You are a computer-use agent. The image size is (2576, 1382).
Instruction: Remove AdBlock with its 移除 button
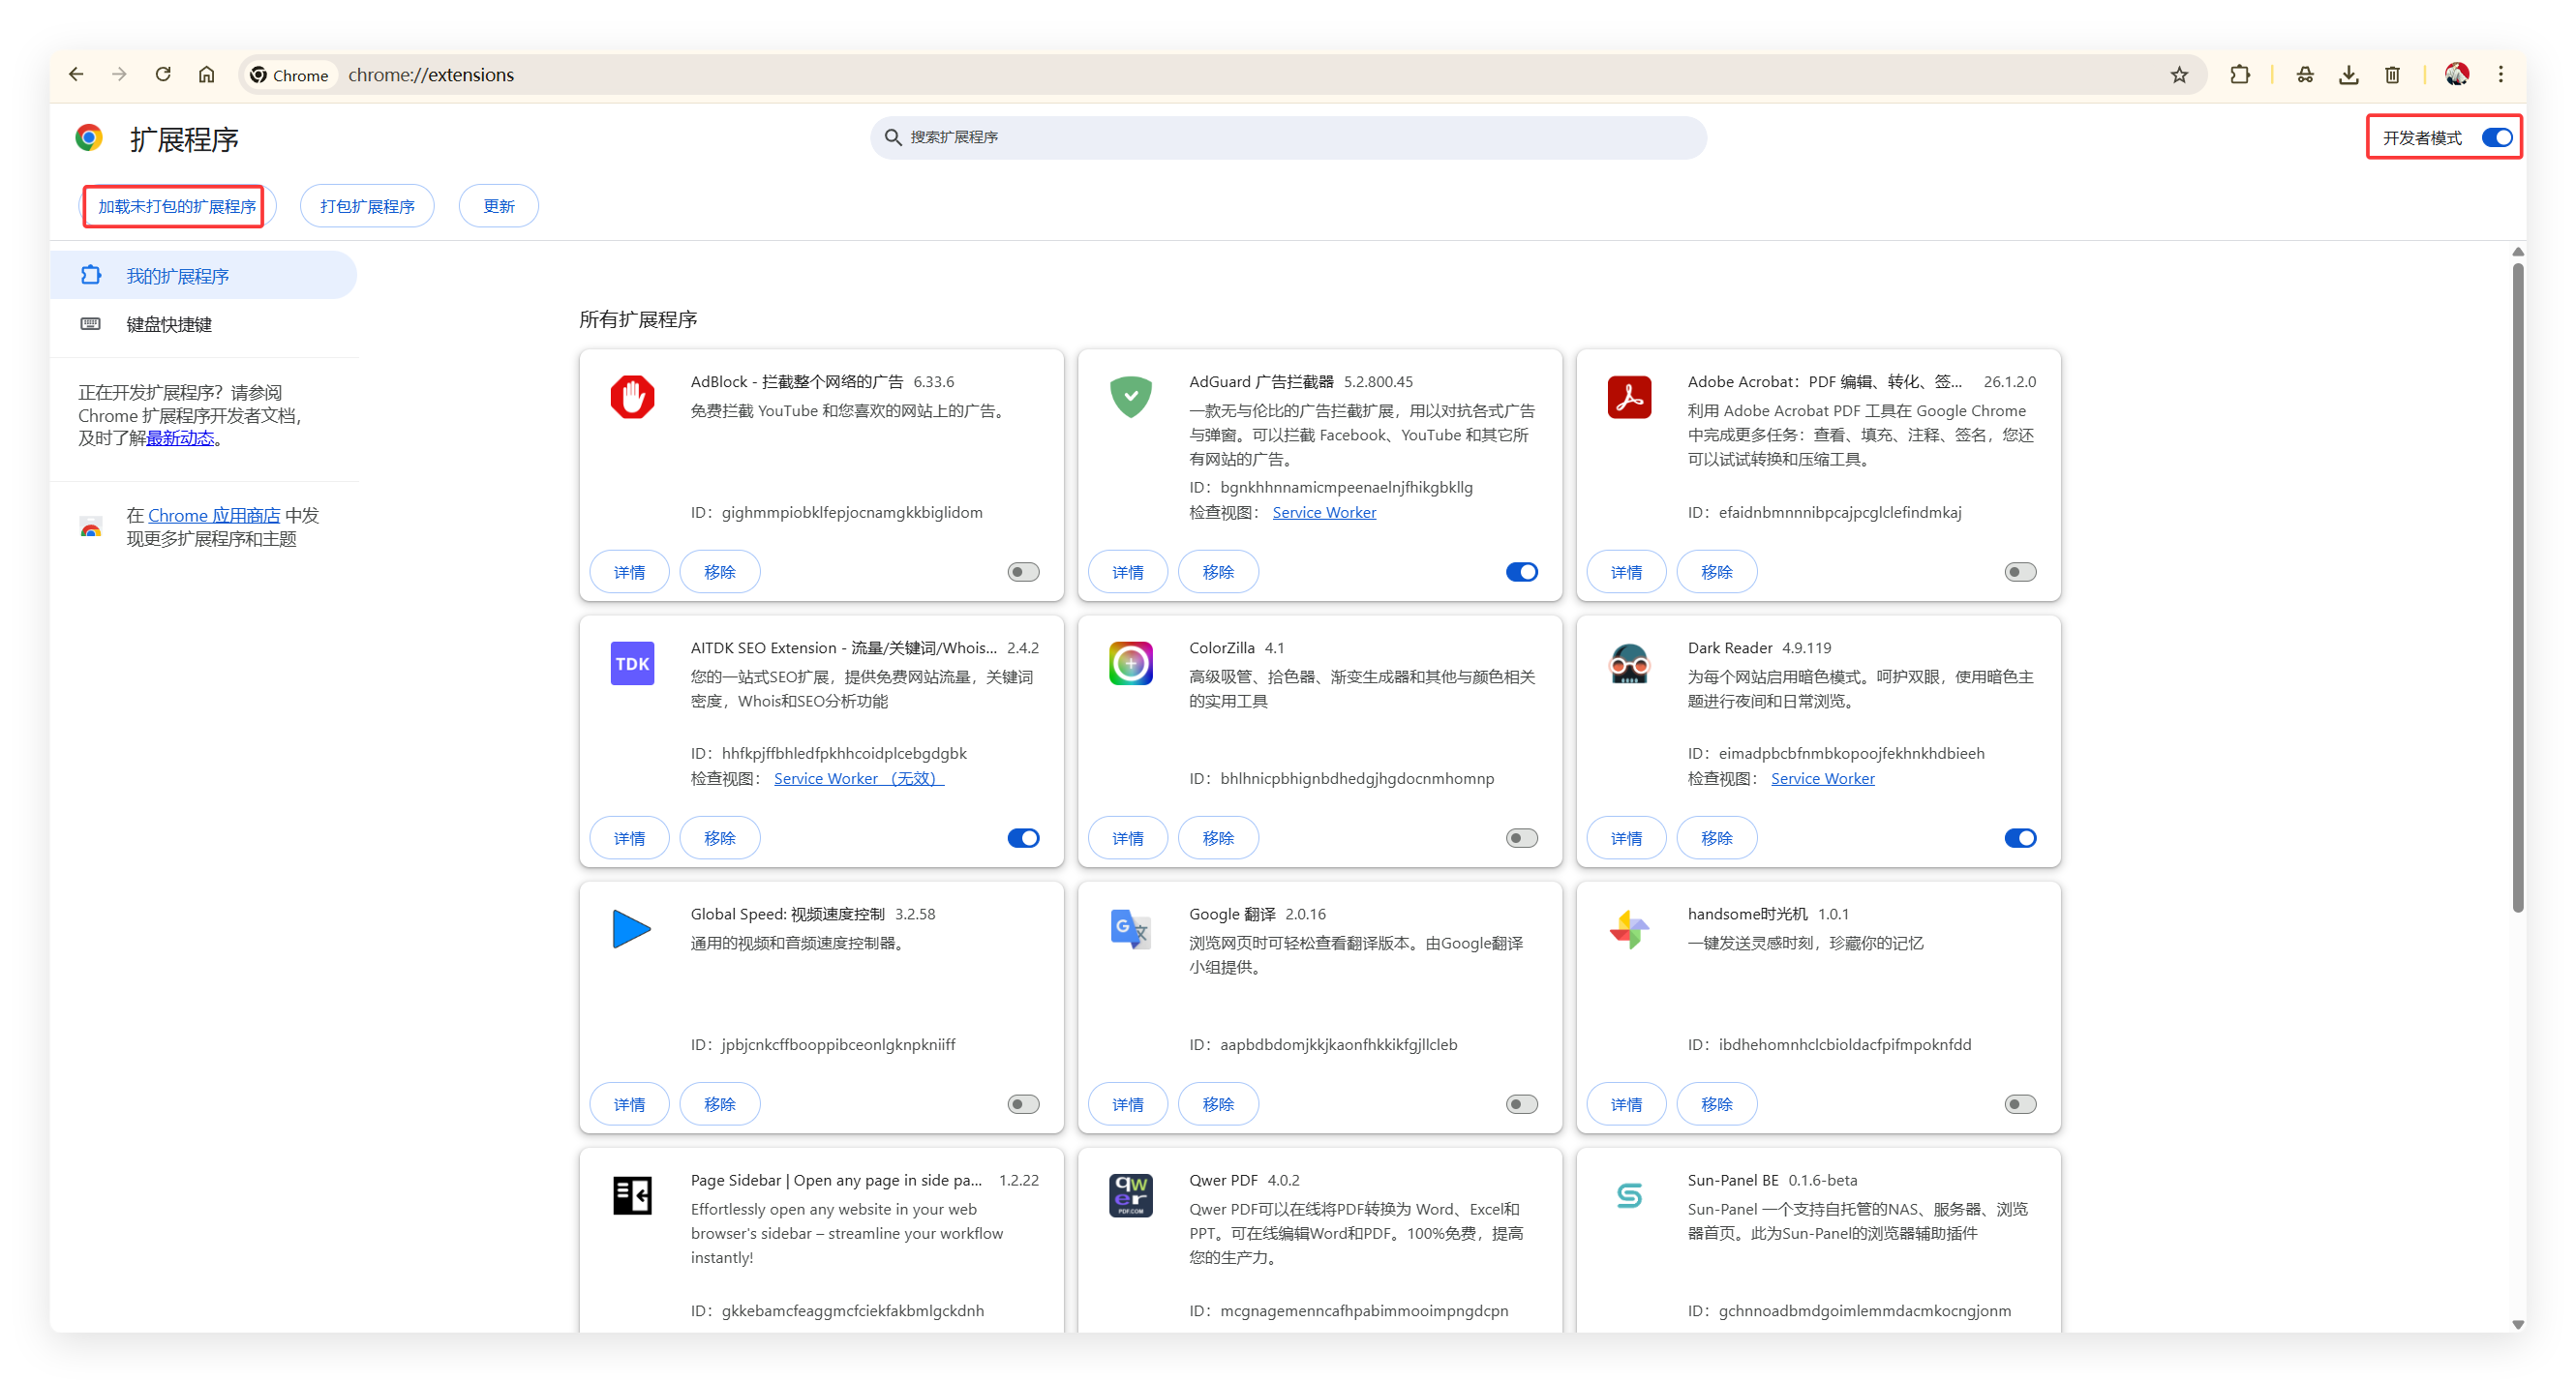click(x=719, y=572)
